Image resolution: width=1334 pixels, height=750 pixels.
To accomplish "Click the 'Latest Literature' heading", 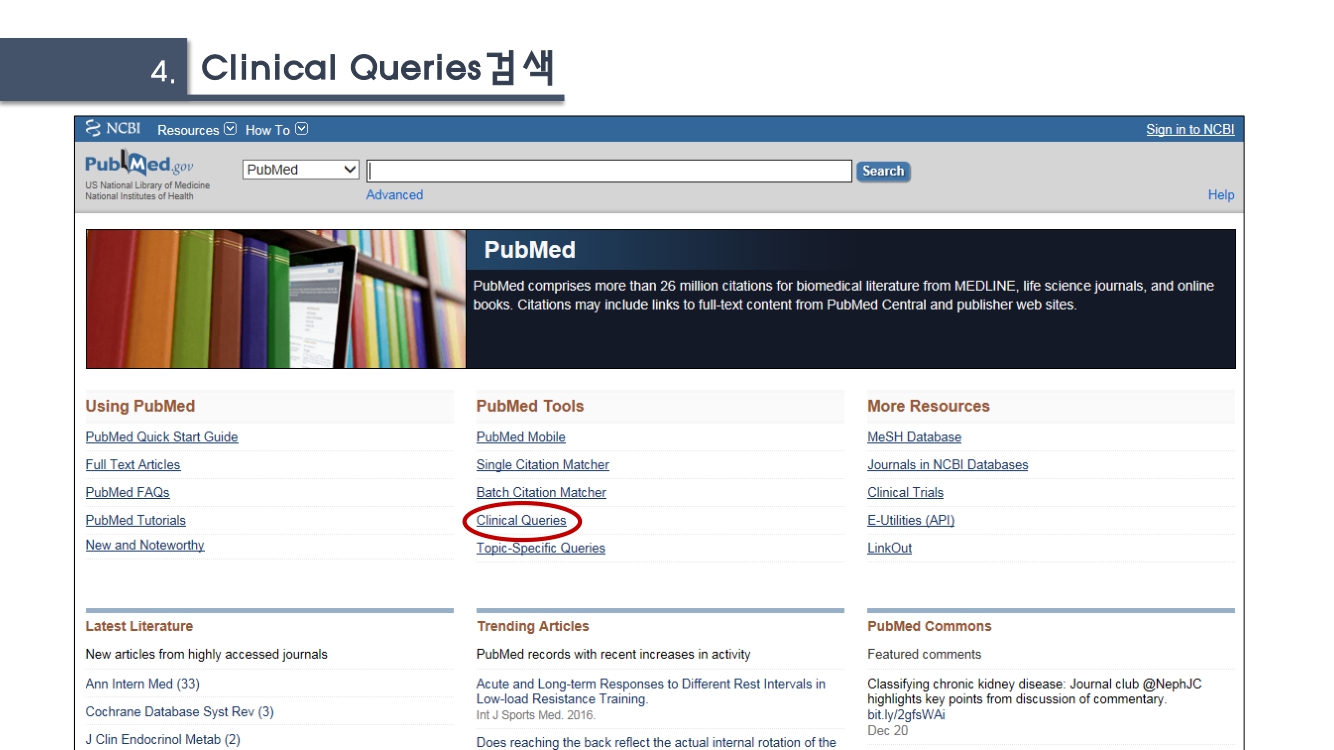I will coord(139,627).
